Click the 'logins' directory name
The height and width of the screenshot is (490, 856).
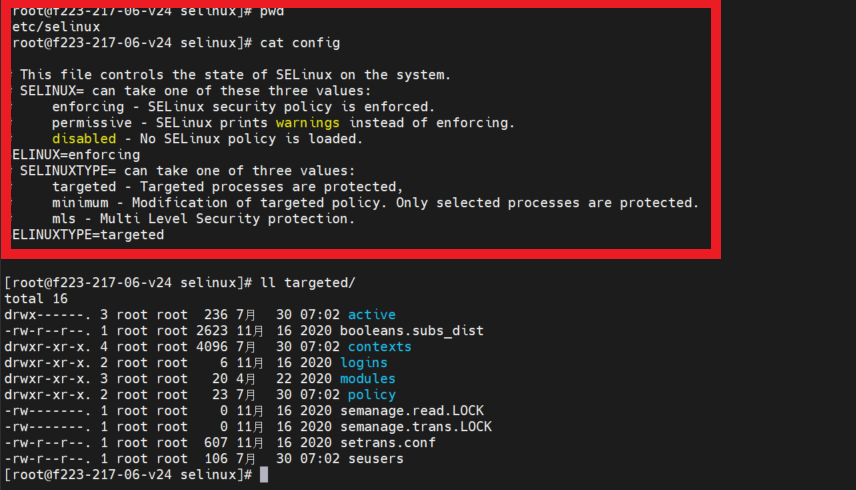tap(364, 363)
